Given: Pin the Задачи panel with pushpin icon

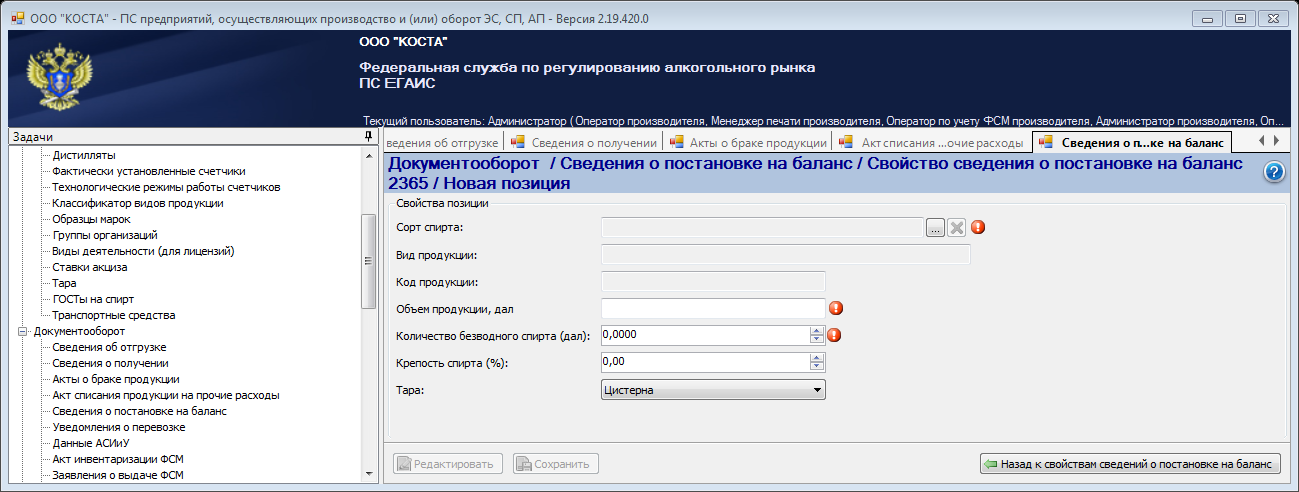Looking at the screenshot, I should pos(368,136).
